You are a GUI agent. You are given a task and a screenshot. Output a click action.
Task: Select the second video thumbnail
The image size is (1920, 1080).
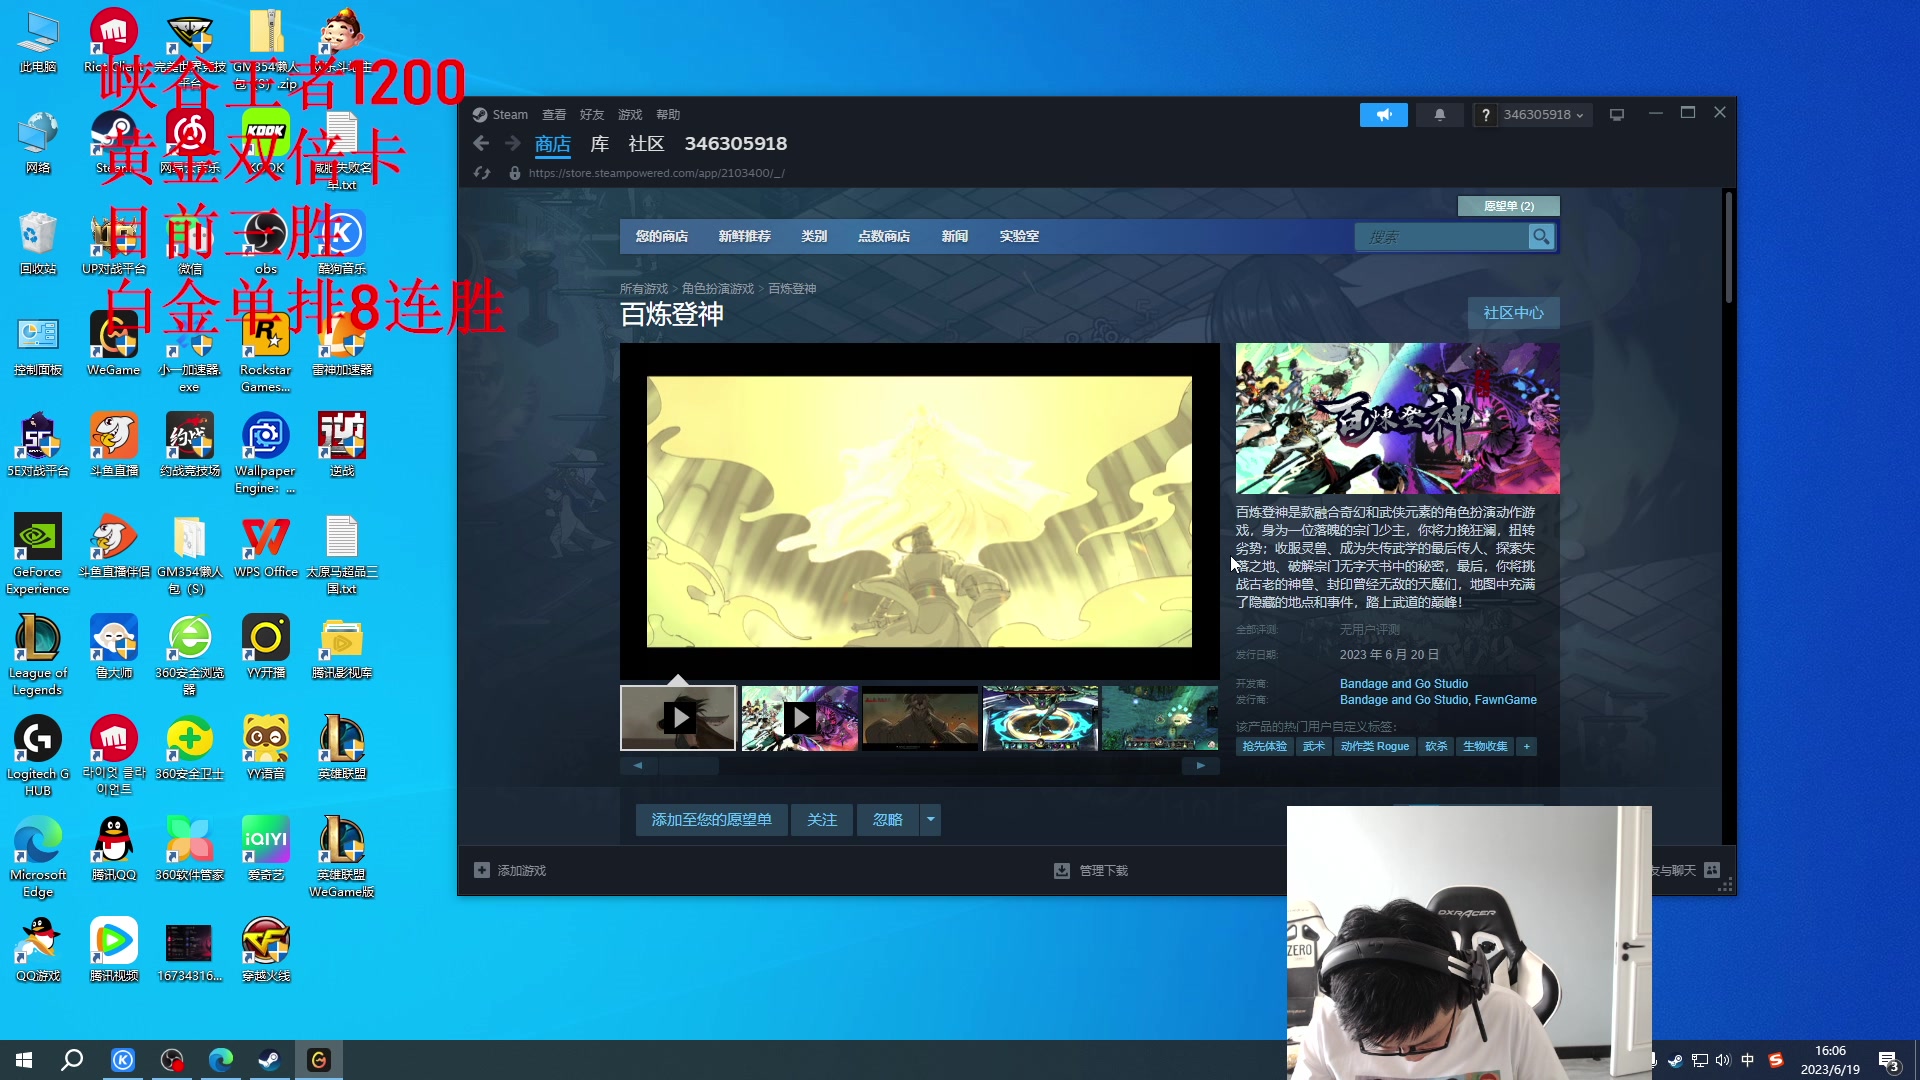[x=800, y=718]
